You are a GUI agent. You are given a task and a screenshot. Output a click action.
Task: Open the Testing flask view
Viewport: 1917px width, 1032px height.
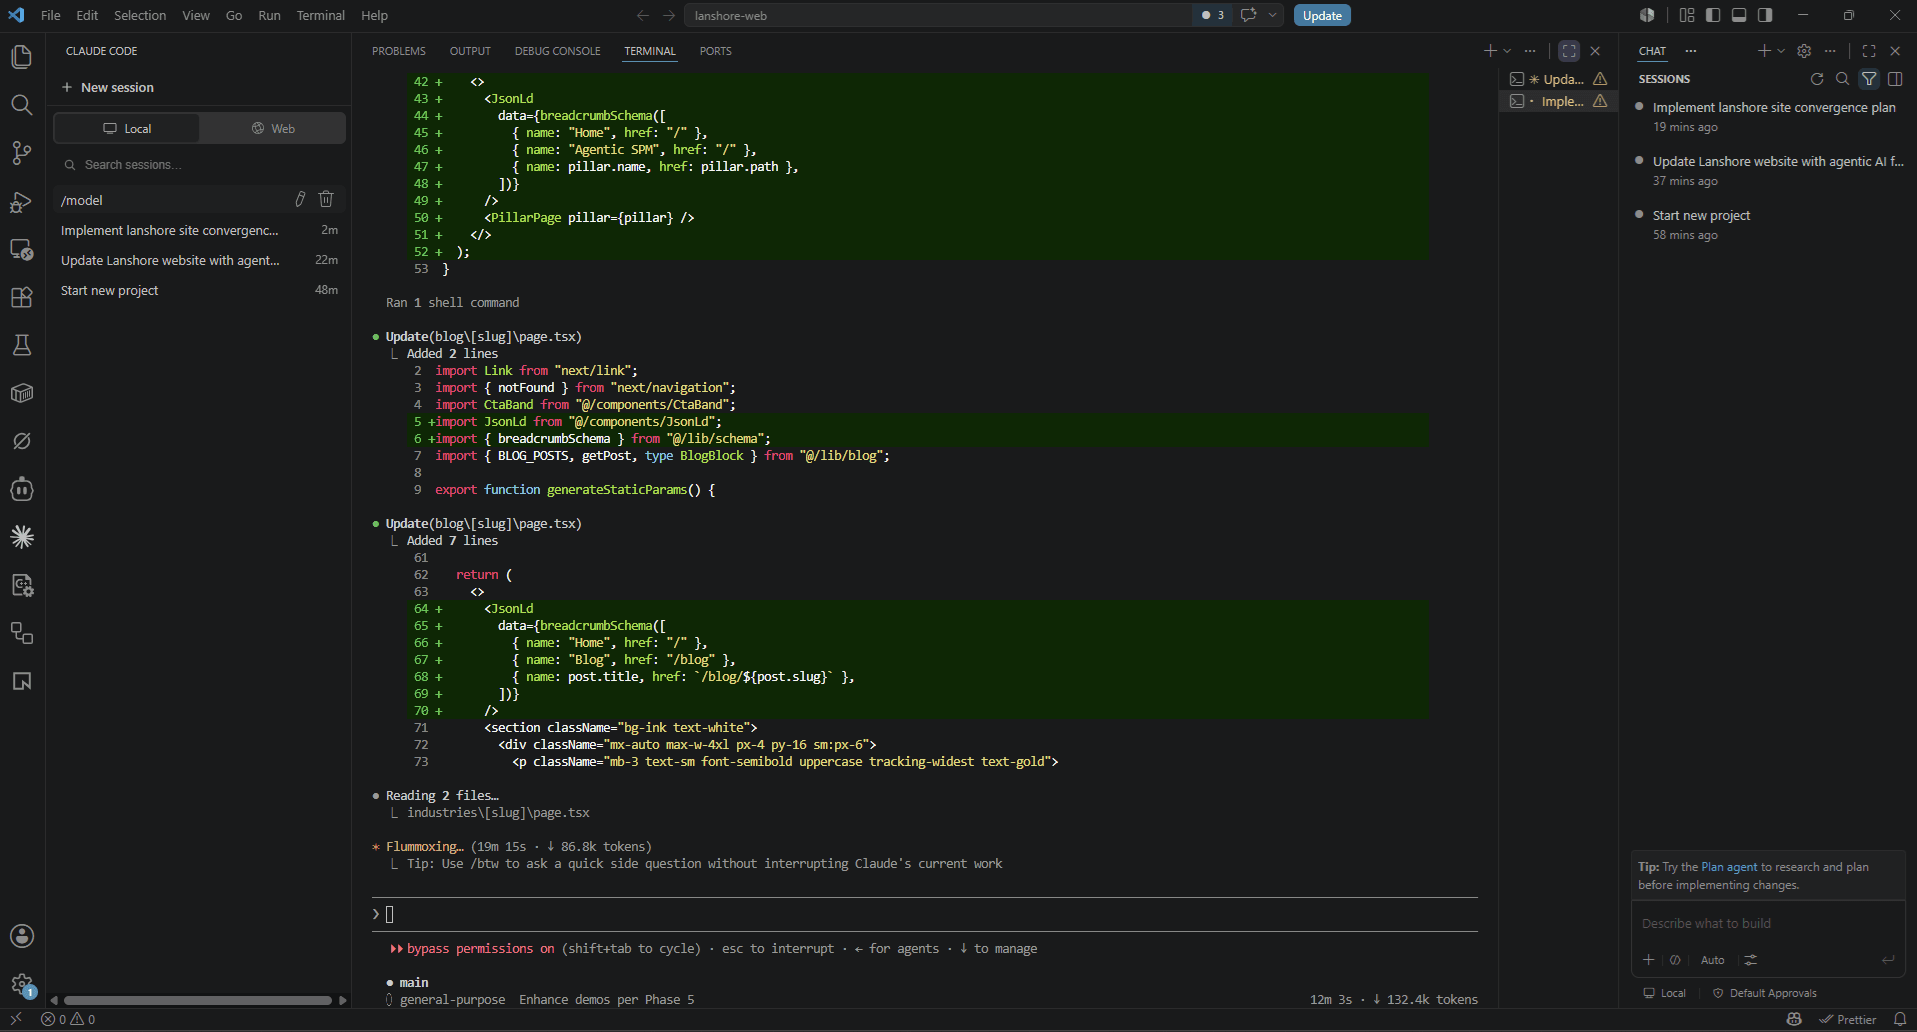tap(22, 345)
